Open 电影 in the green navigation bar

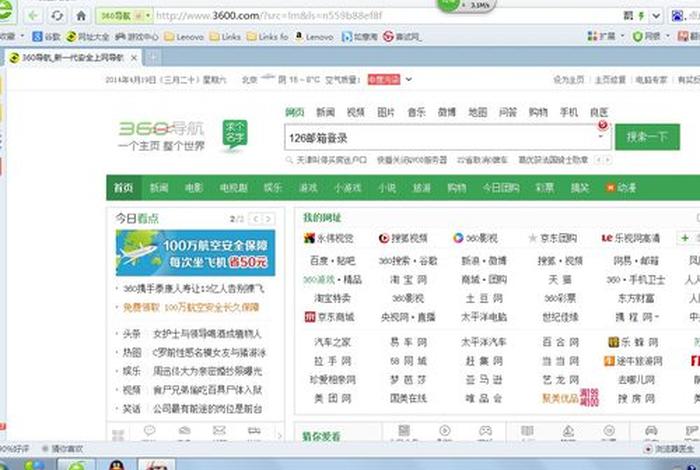[194, 188]
